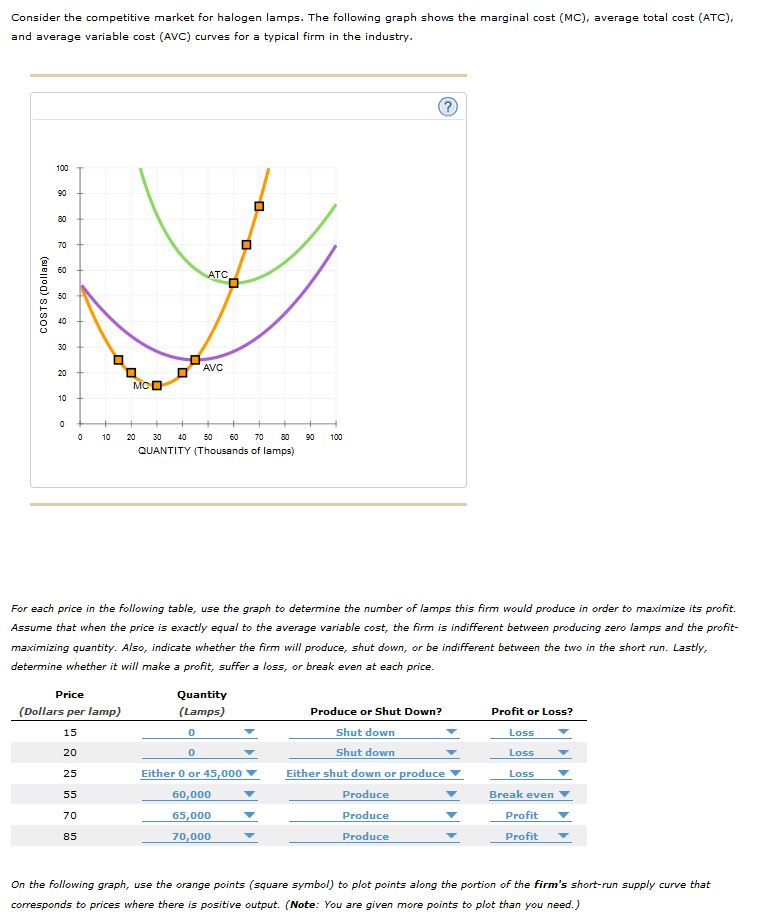This screenshot has height=919, width=781.
Task: Open the Loss dropdown for price 20
Action: (x=531, y=753)
